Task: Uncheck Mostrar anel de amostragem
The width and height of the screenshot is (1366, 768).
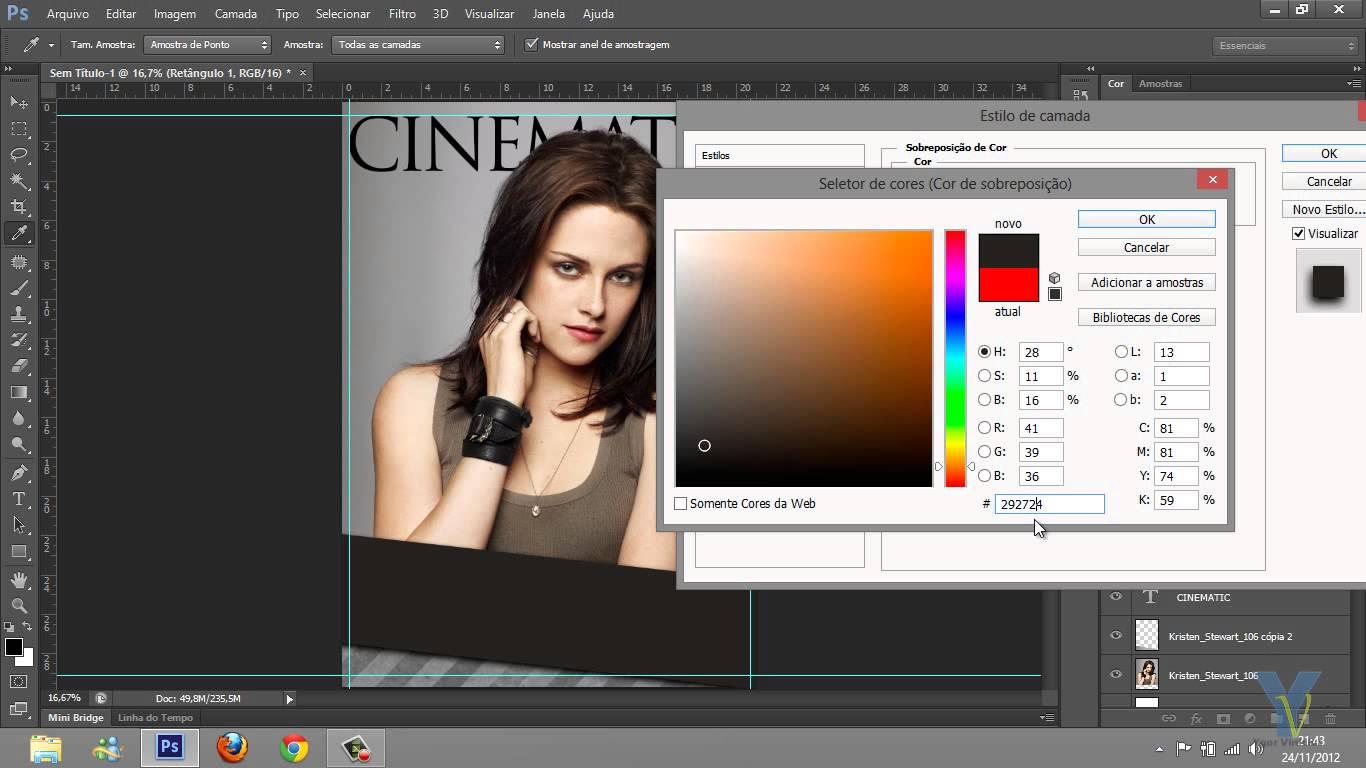Action: point(532,45)
